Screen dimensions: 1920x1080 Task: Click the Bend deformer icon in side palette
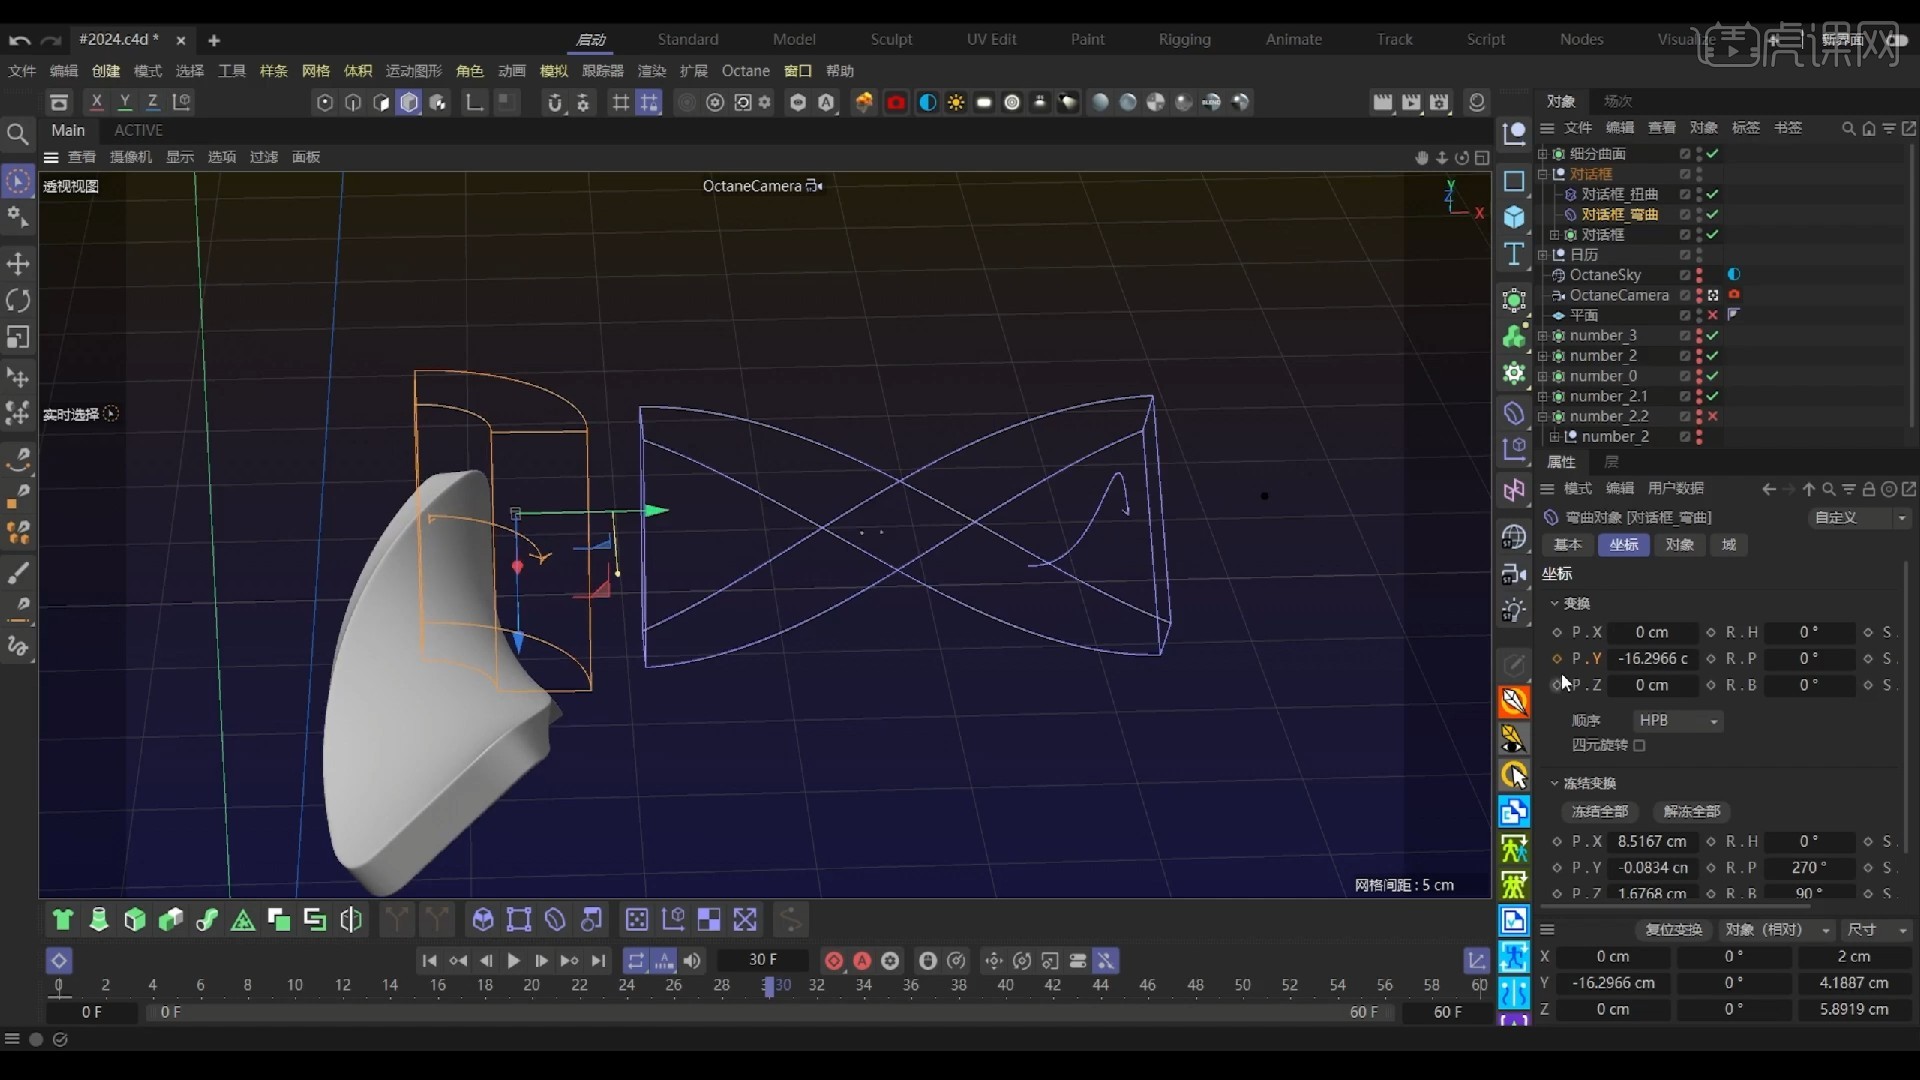1514,413
